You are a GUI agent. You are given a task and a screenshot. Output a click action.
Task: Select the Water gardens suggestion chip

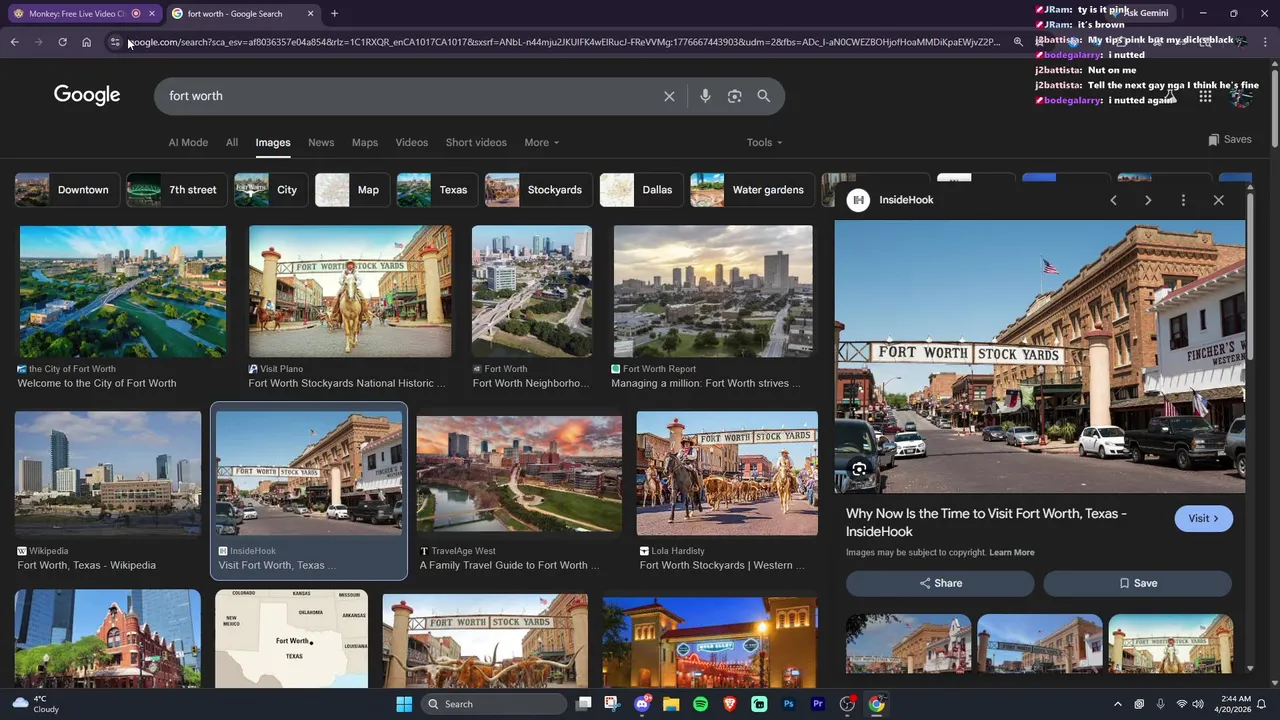click(x=752, y=190)
